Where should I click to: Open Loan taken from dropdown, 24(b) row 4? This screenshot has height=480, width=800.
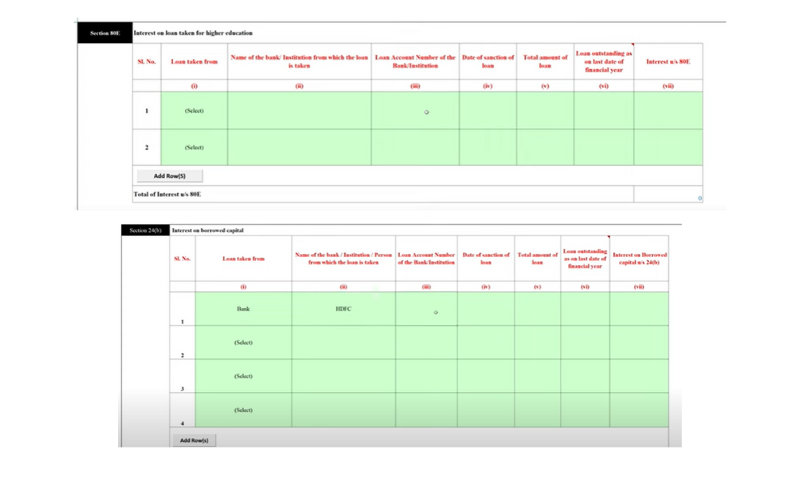(x=243, y=410)
